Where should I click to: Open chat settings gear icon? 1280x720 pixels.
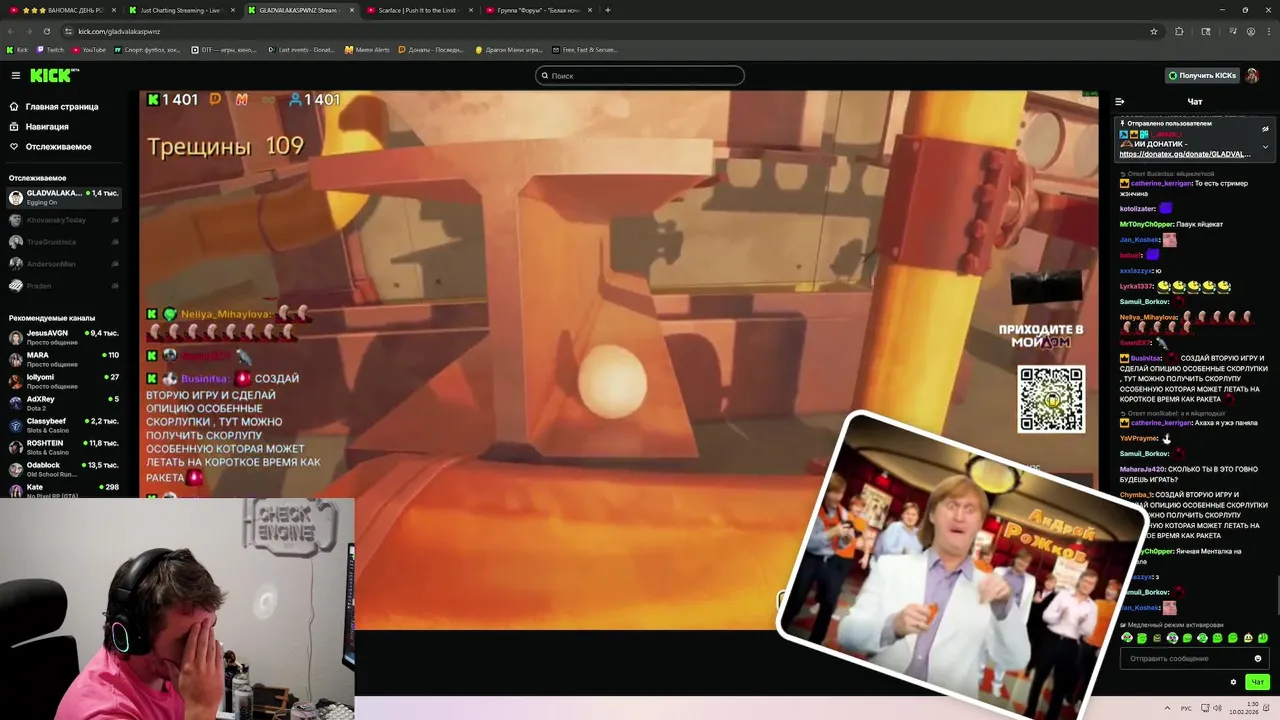(1233, 682)
